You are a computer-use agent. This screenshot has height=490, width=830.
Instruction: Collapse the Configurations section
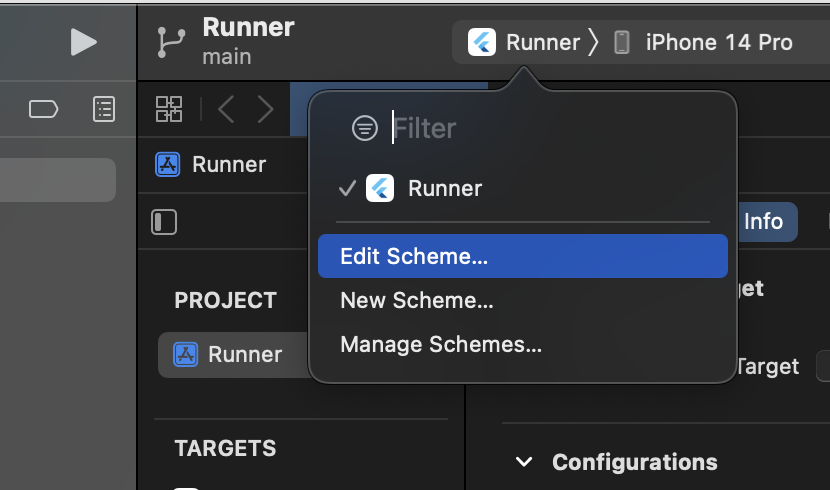[x=523, y=462]
